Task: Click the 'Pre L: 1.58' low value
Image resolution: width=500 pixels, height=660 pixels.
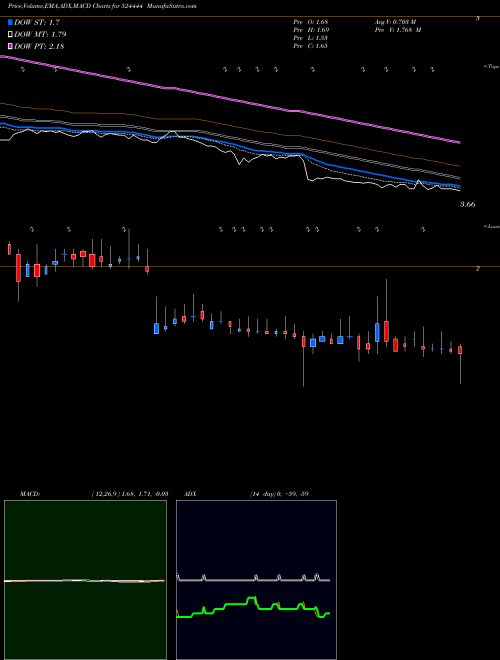Action: (x=311, y=38)
